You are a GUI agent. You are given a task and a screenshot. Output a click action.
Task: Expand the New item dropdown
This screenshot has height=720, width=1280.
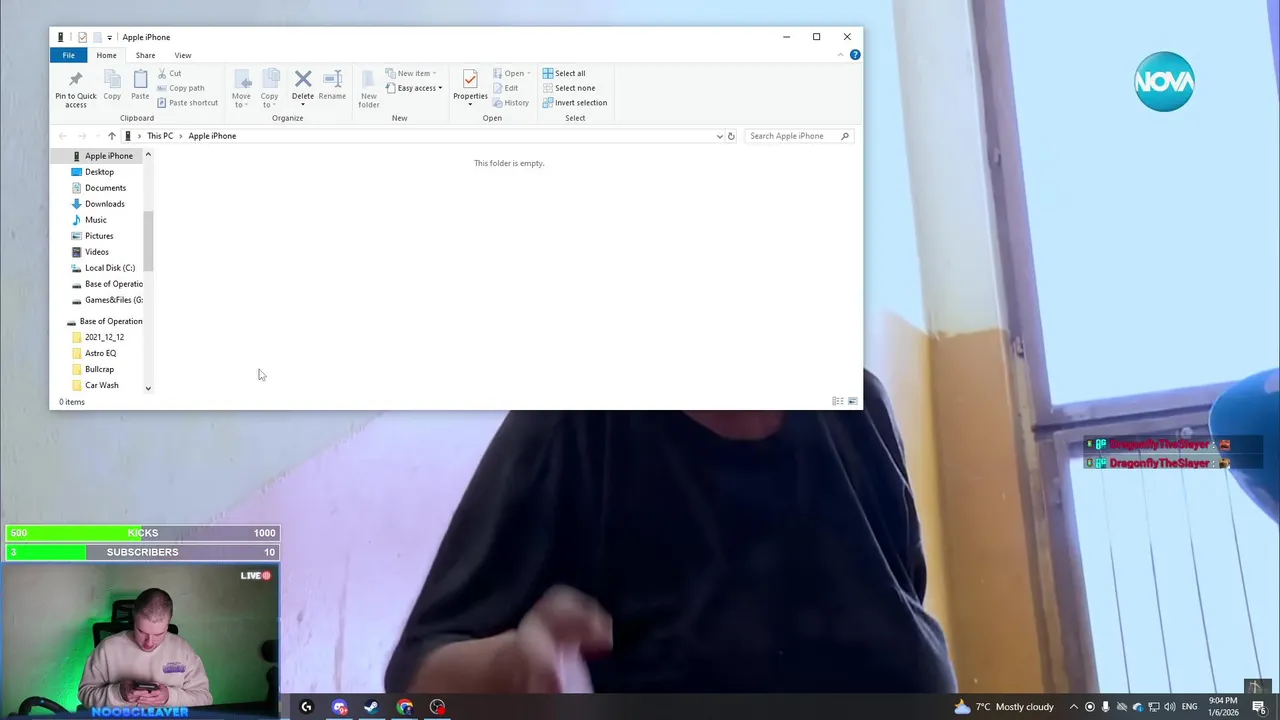411,73
